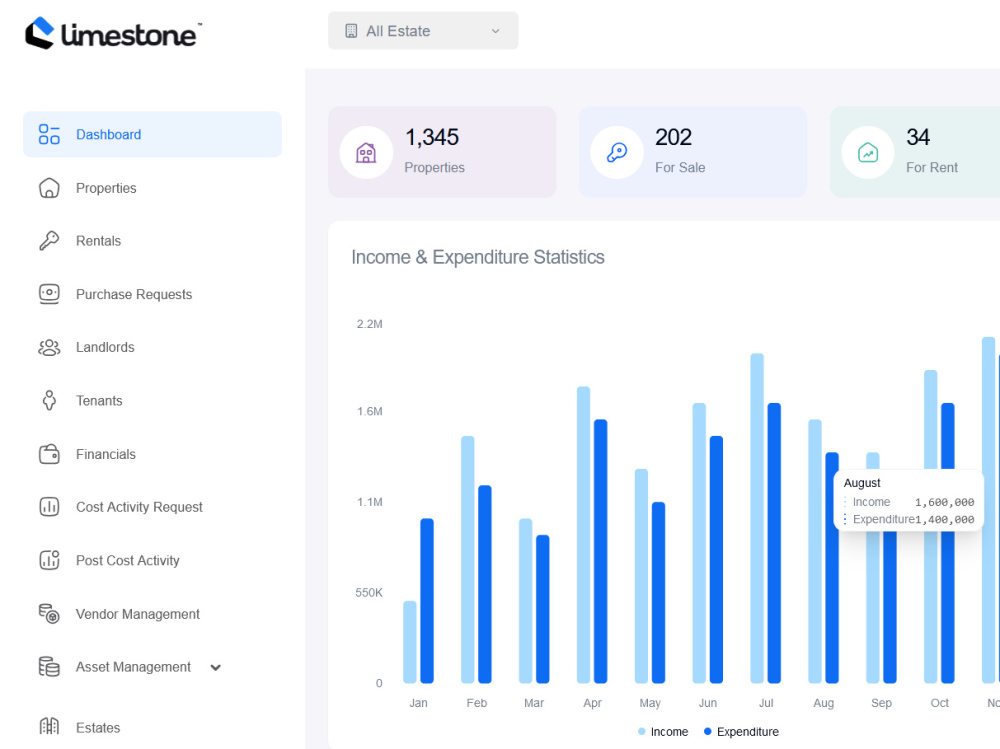This screenshot has height=749, width=1000.
Task: Open the All Estate dropdown
Action: [x=423, y=31]
